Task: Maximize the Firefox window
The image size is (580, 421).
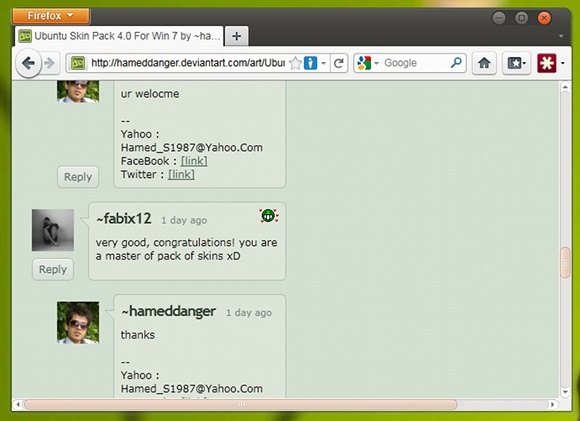Action: click(x=522, y=18)
